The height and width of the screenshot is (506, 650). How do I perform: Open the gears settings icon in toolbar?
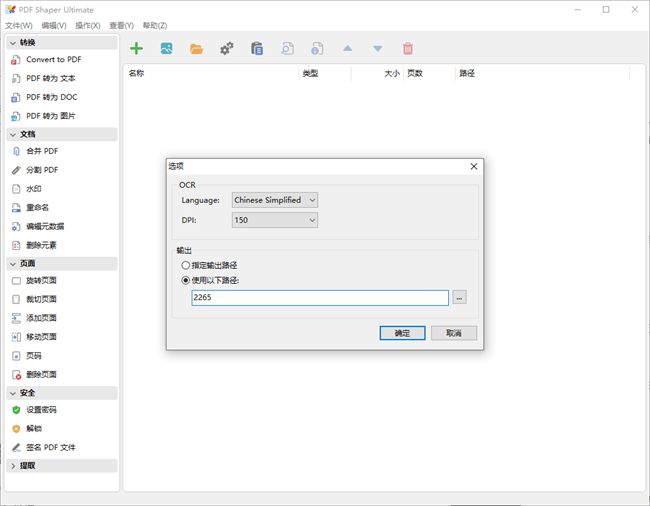coord(227,48)
